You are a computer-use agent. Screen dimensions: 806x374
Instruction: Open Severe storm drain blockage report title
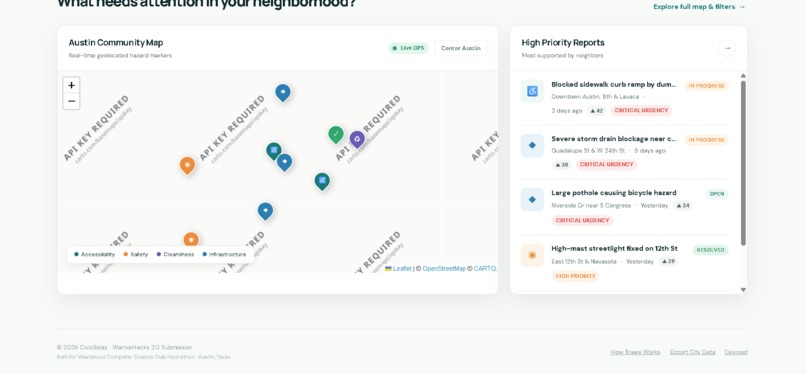click(x=614, y=139)
